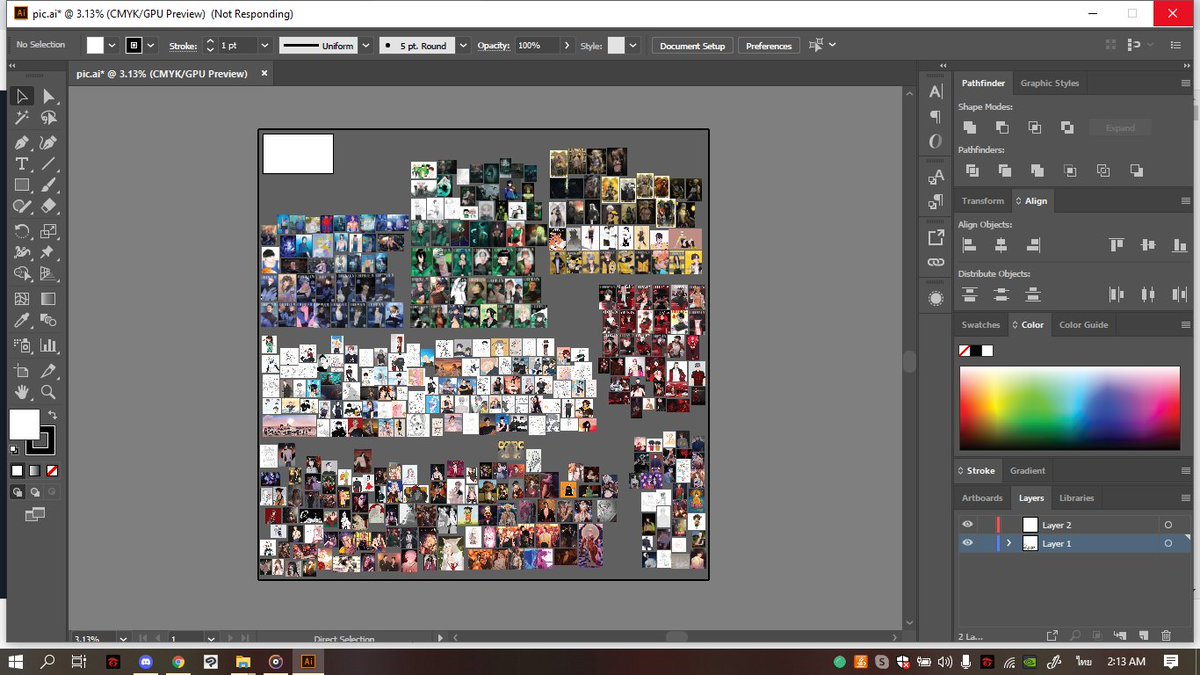Select the Direct Selection tool
Screen dimensions: 1200x675
pos(48,96)
